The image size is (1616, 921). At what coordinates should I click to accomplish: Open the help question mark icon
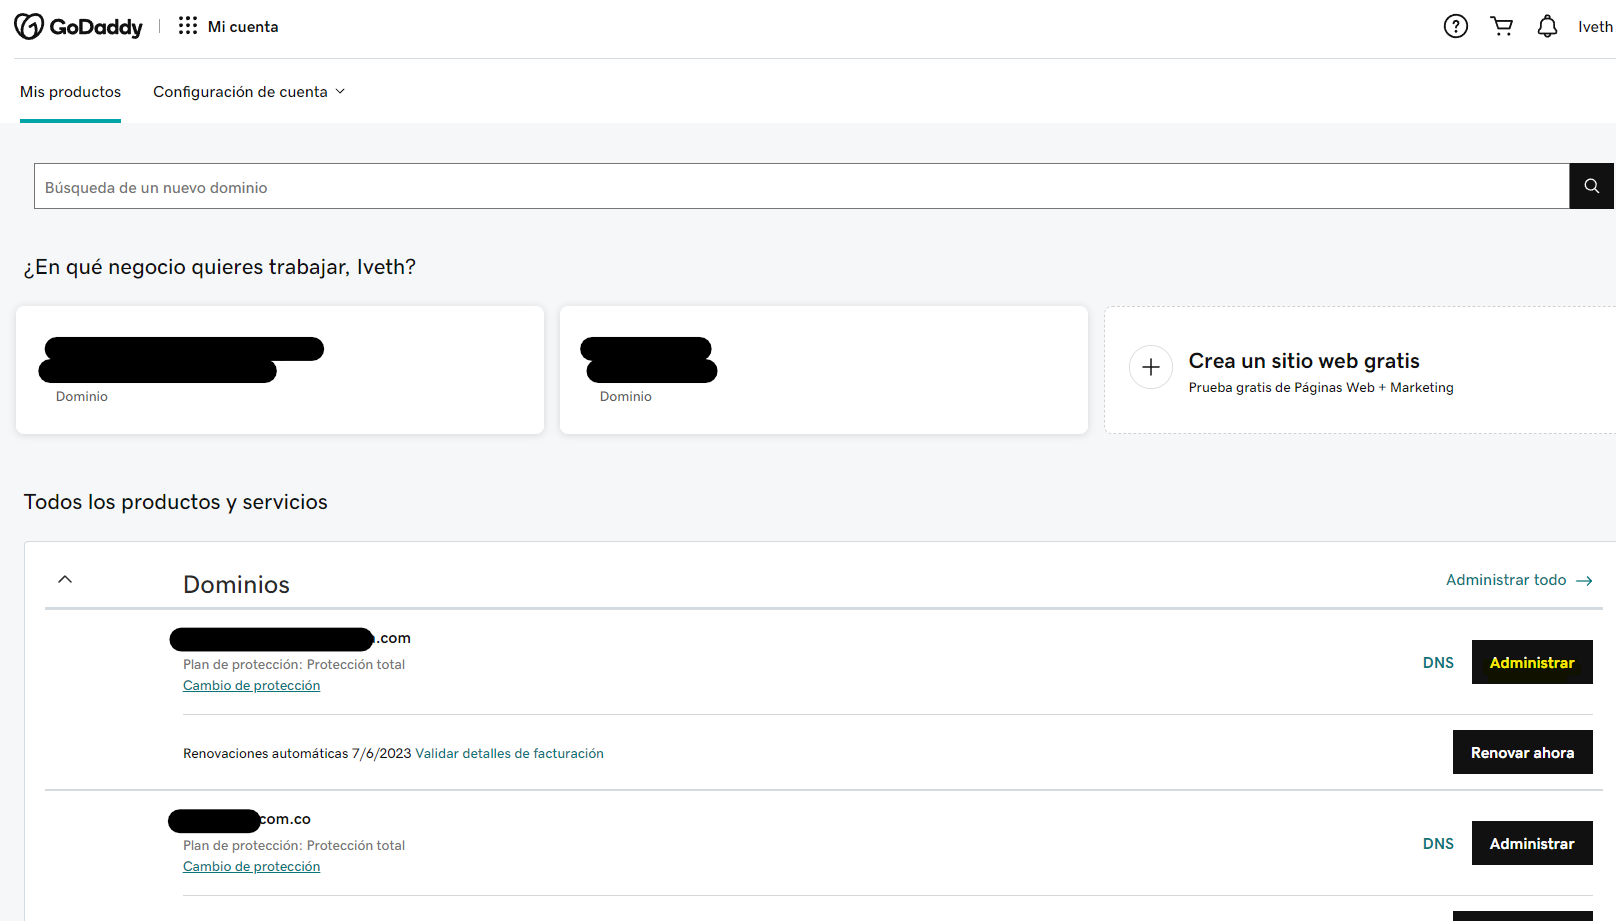pyautogui.click(x=1456, y=27)
